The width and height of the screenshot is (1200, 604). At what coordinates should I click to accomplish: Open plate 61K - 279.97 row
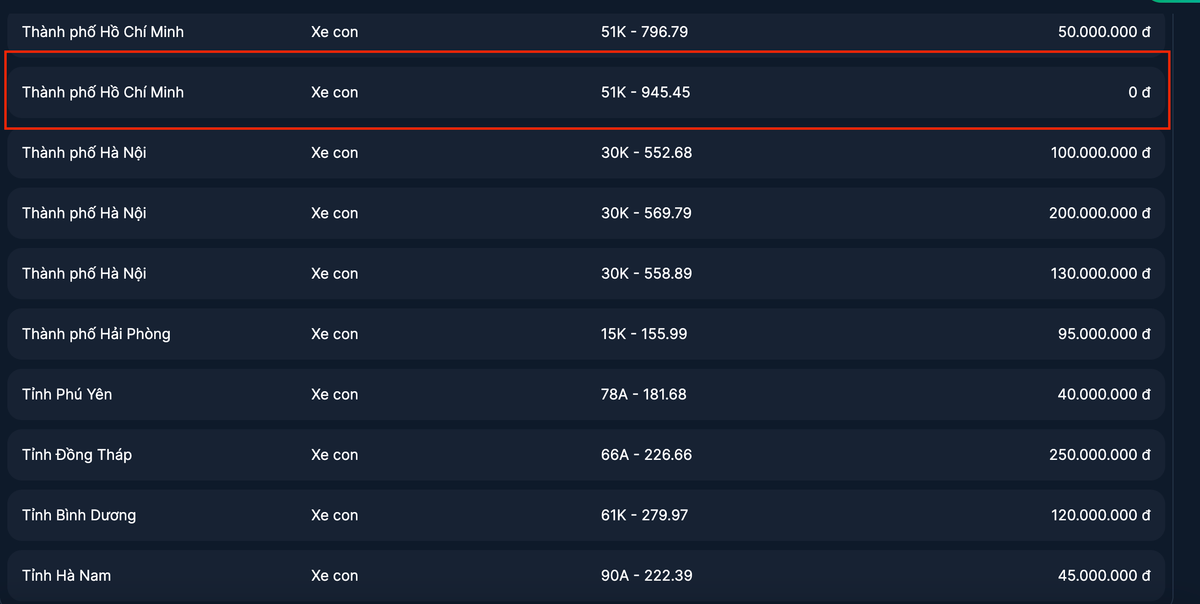(644, 515)
